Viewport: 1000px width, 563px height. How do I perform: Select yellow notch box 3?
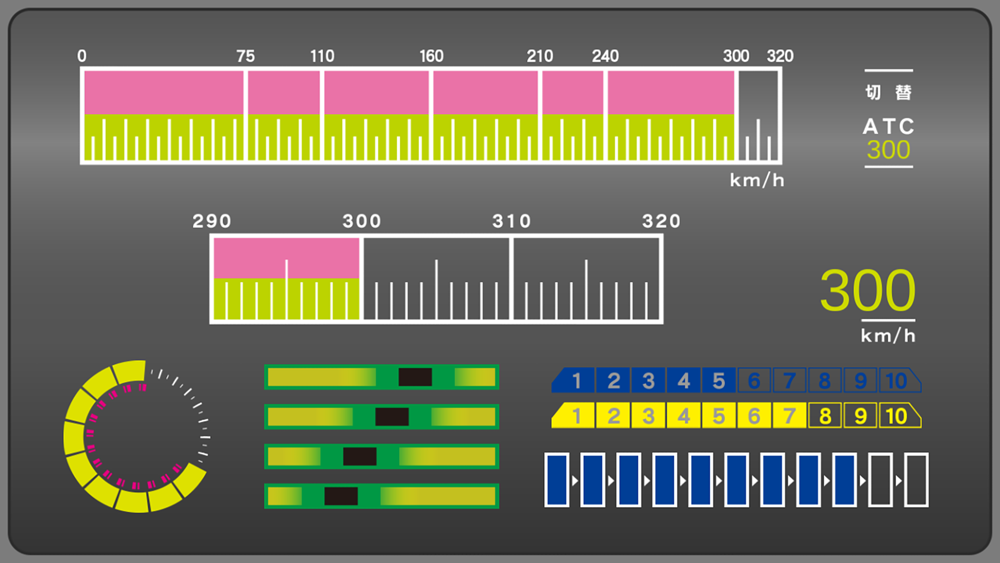648,416
